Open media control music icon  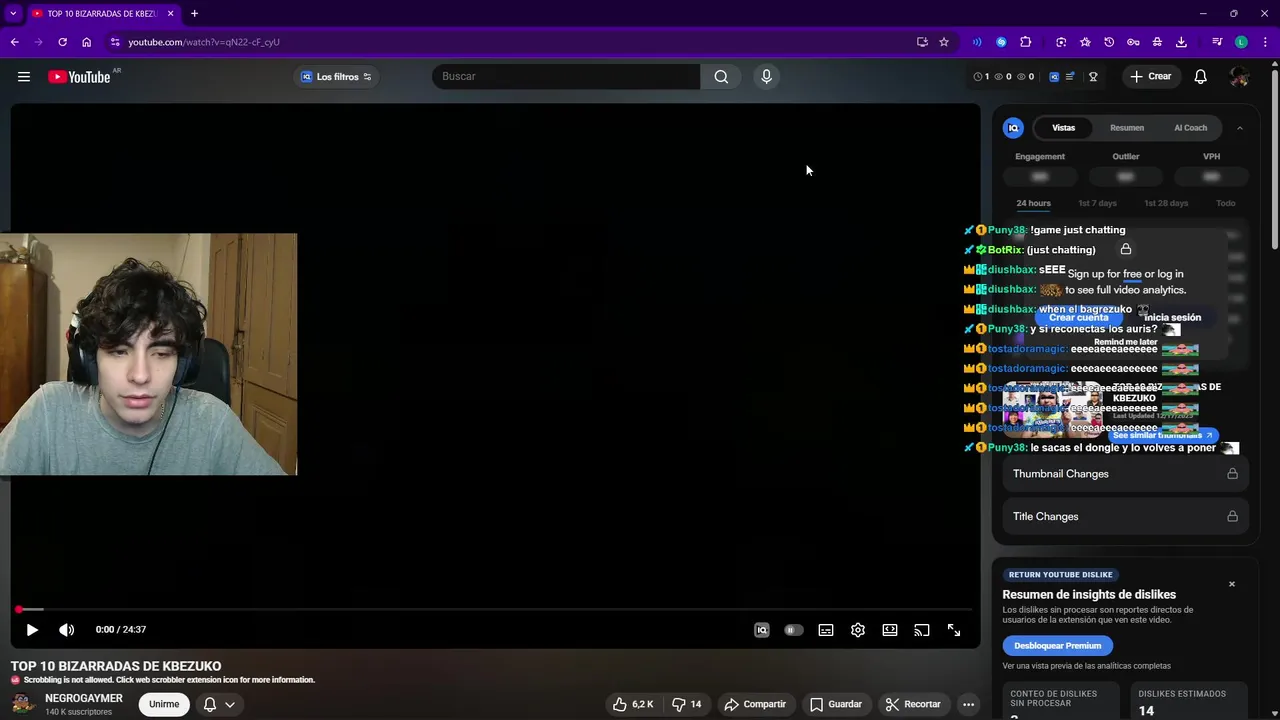(x=1217, y=42)
